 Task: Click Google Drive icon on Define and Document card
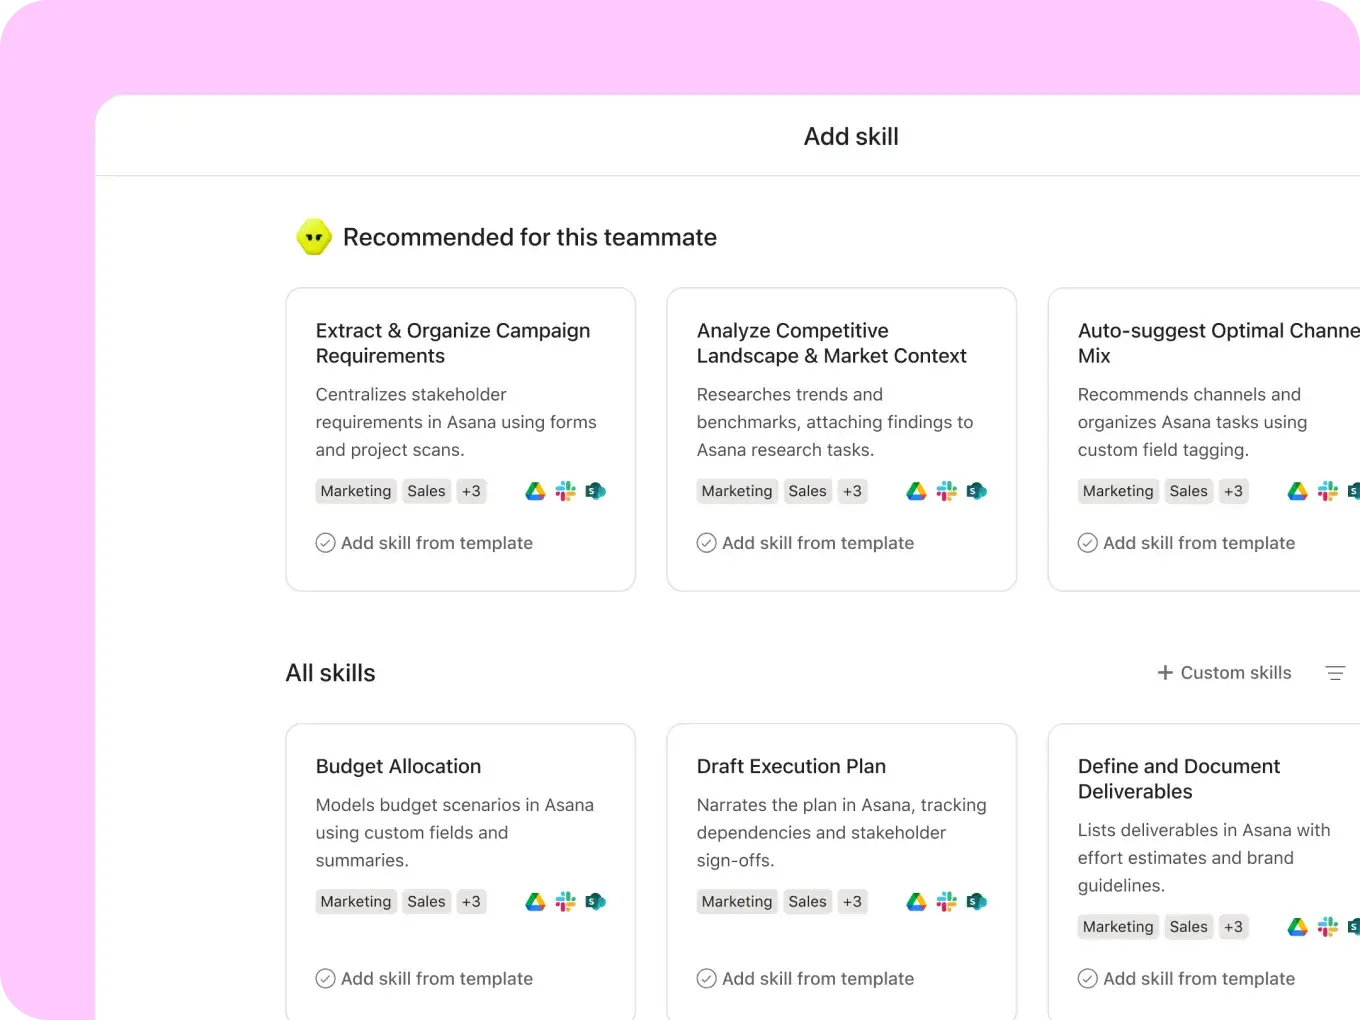[x=1298, y=927]
